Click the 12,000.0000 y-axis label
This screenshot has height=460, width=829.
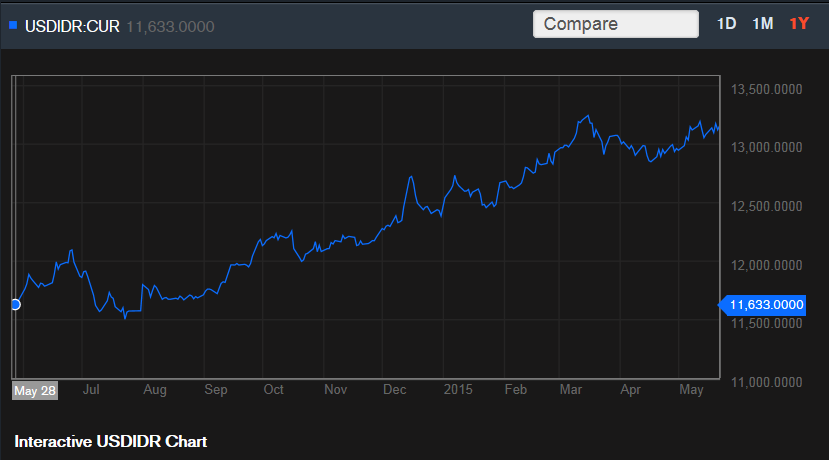click(x=766, y=265)
